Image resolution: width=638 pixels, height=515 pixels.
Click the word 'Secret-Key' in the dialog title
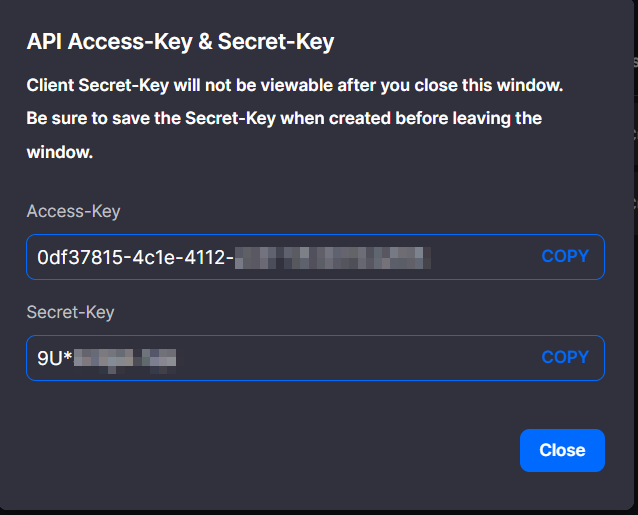(276, 42)
